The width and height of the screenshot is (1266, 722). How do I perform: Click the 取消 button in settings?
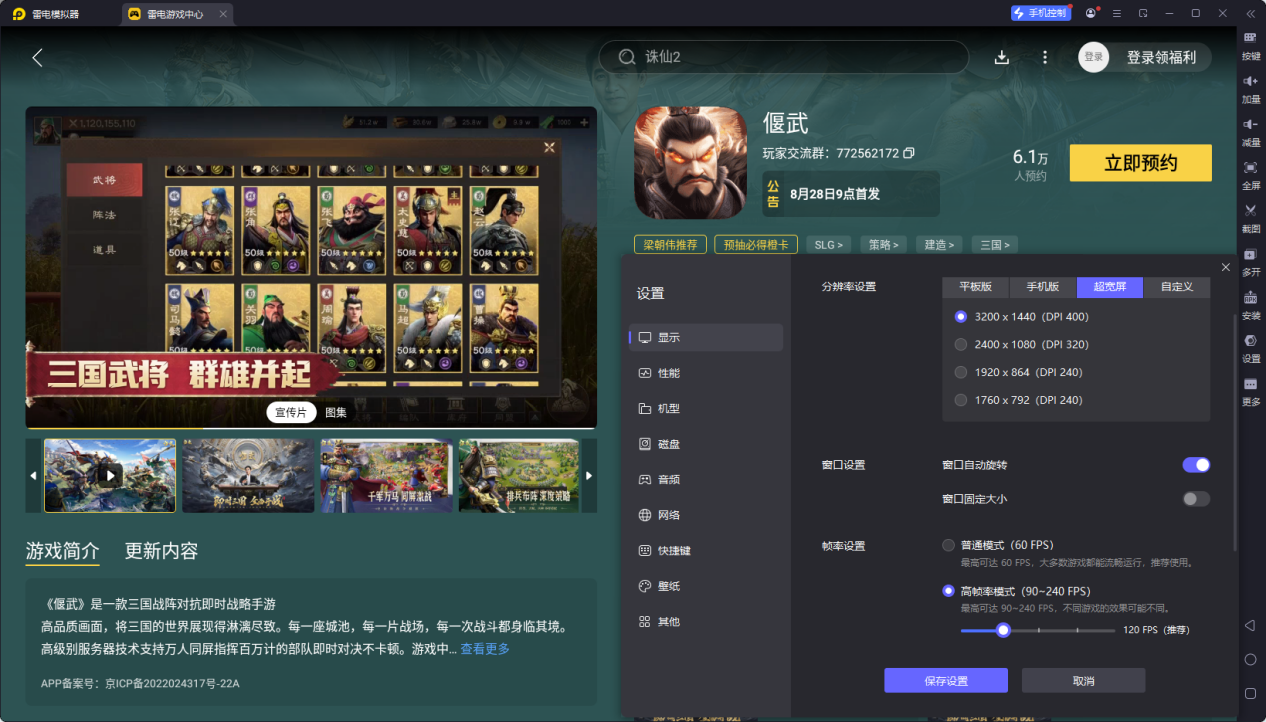(x=1083, y=681)
